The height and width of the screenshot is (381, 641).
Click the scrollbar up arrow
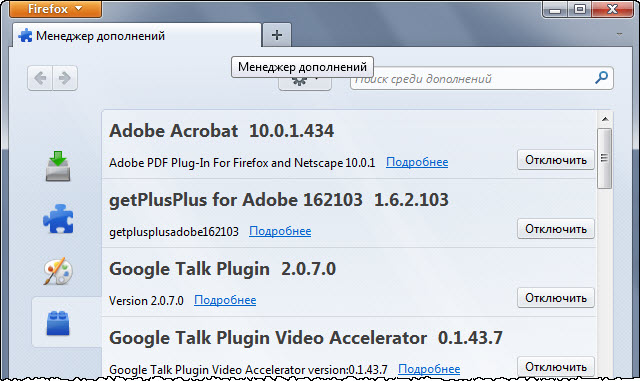click(x=605, y=119)
